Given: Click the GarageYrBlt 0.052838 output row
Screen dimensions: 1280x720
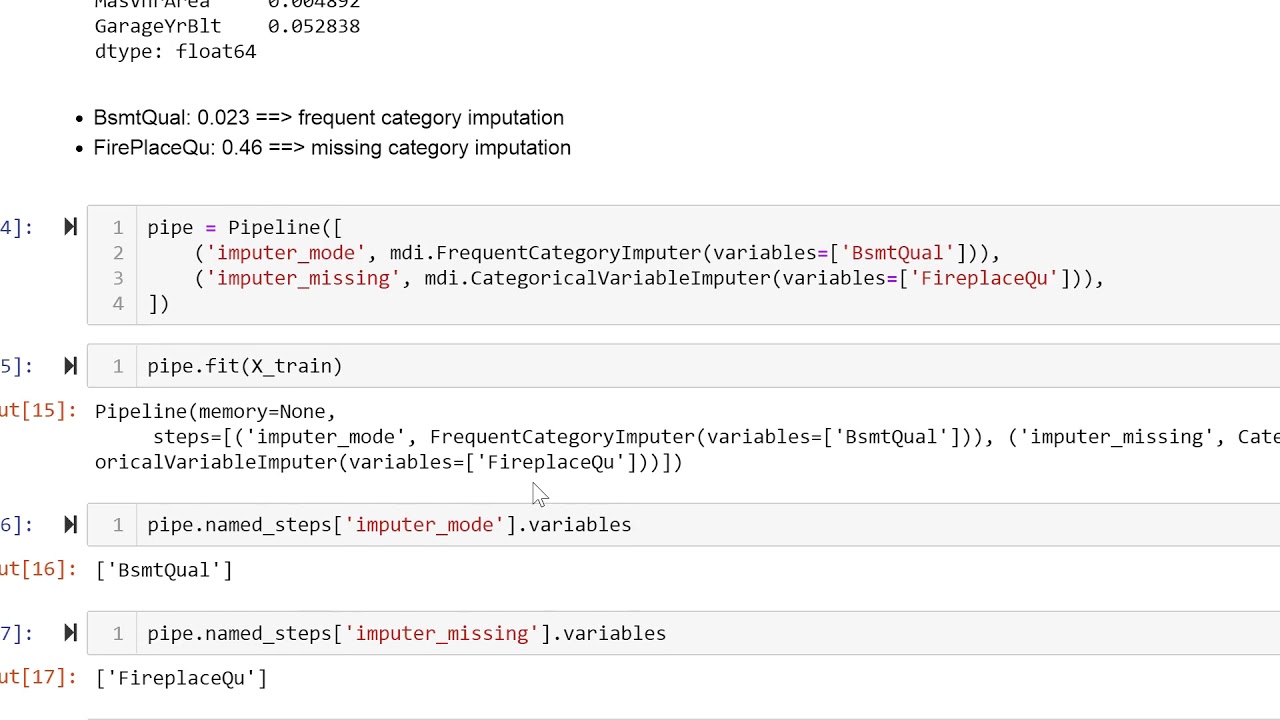Looking at the screenshot, I should (x=227, y=27).
